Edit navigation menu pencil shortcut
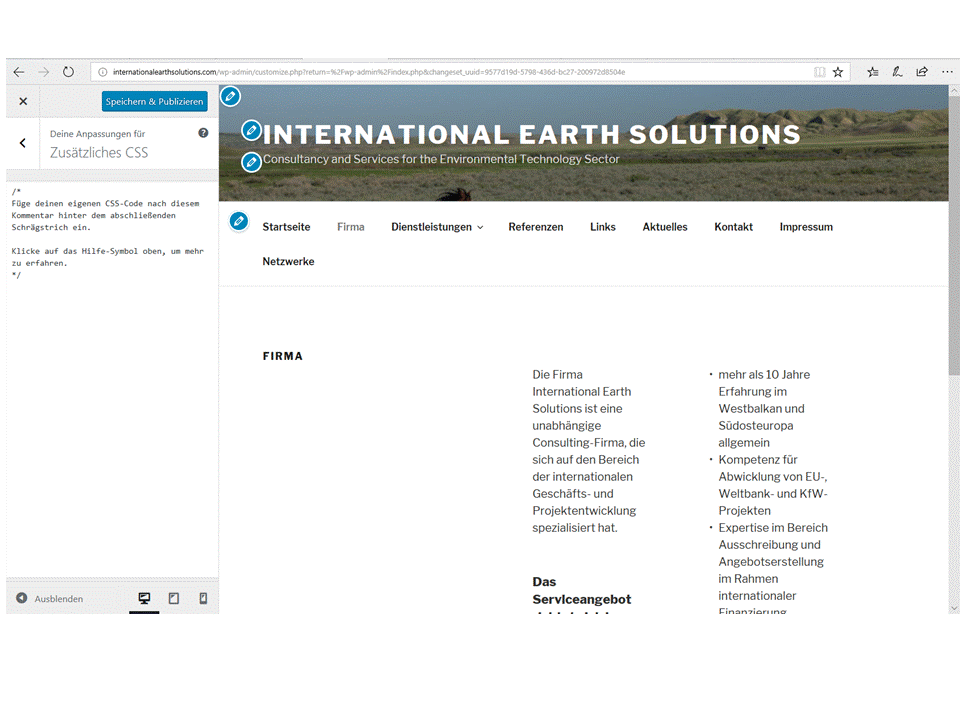This screenshot has height=720, width=960. pyautogui.click(x=239, y=221)
